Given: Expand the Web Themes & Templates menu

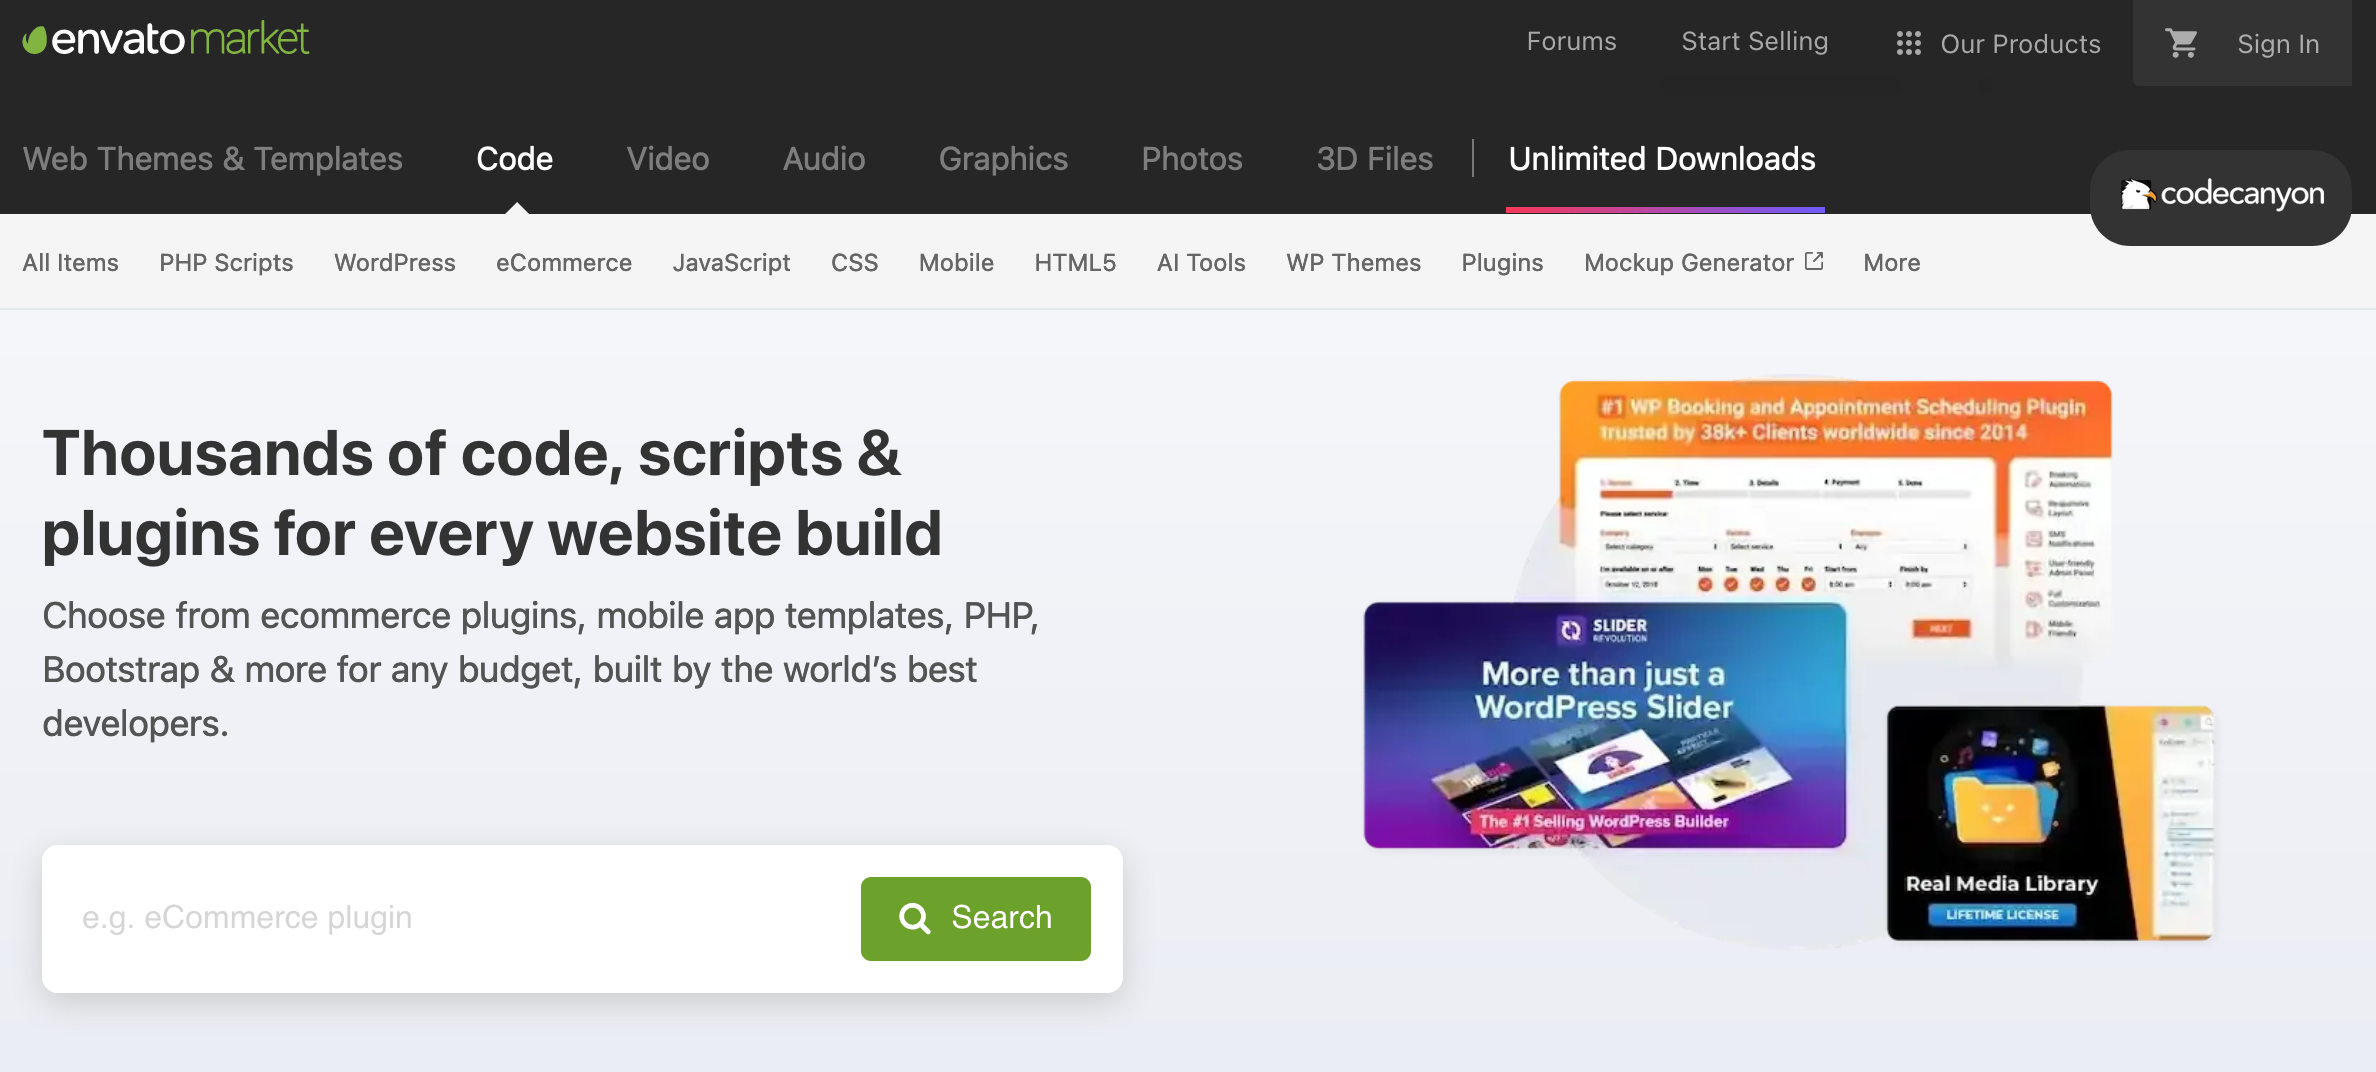Looking at the screenshot, I should coord(212,158).
